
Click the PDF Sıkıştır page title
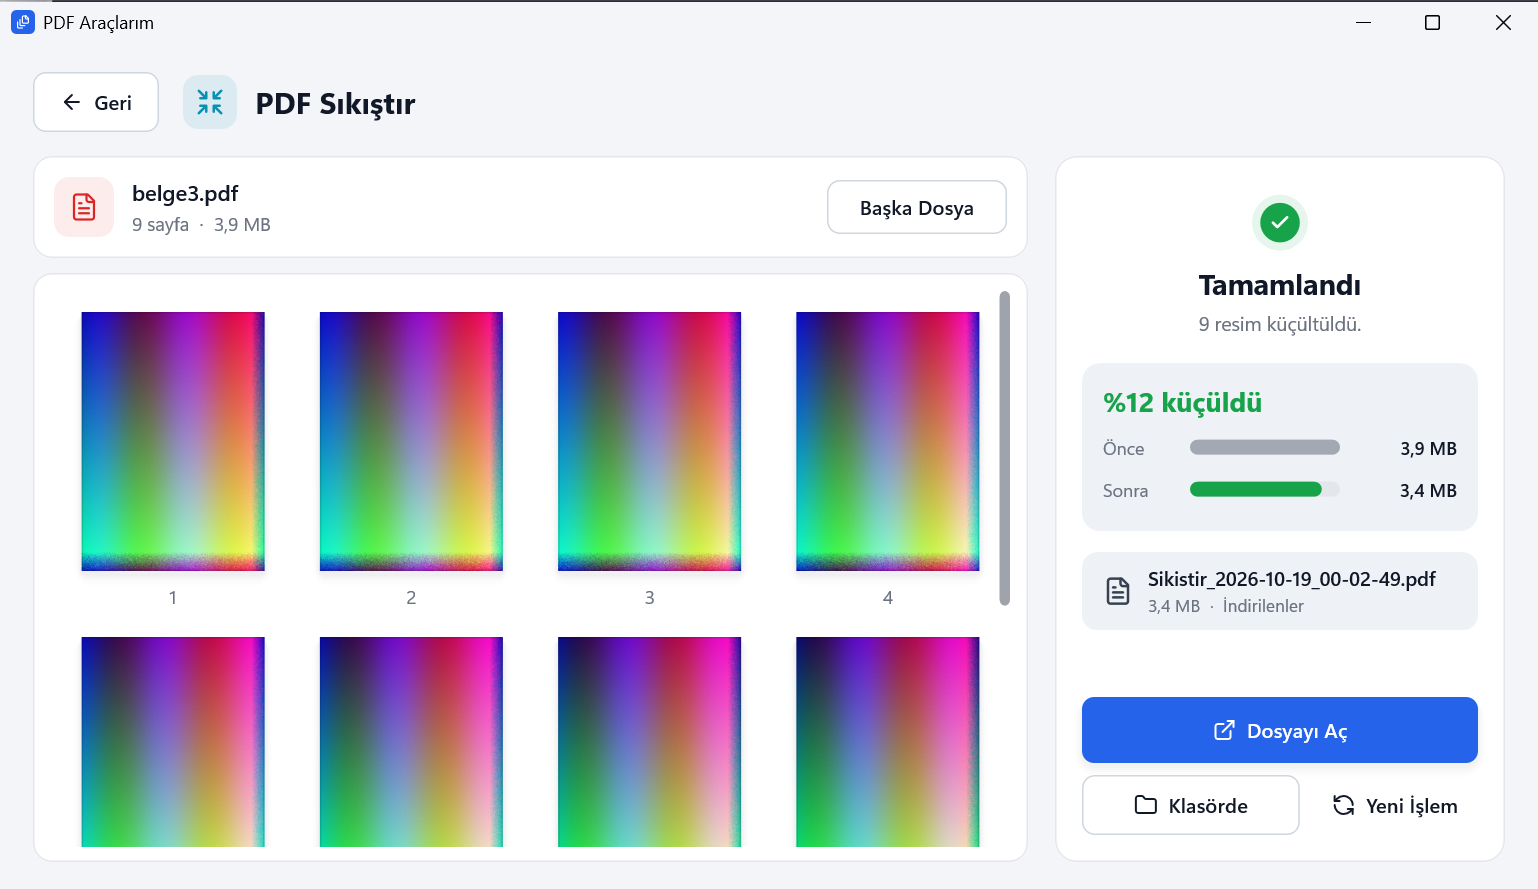click(x=336, y=104)
